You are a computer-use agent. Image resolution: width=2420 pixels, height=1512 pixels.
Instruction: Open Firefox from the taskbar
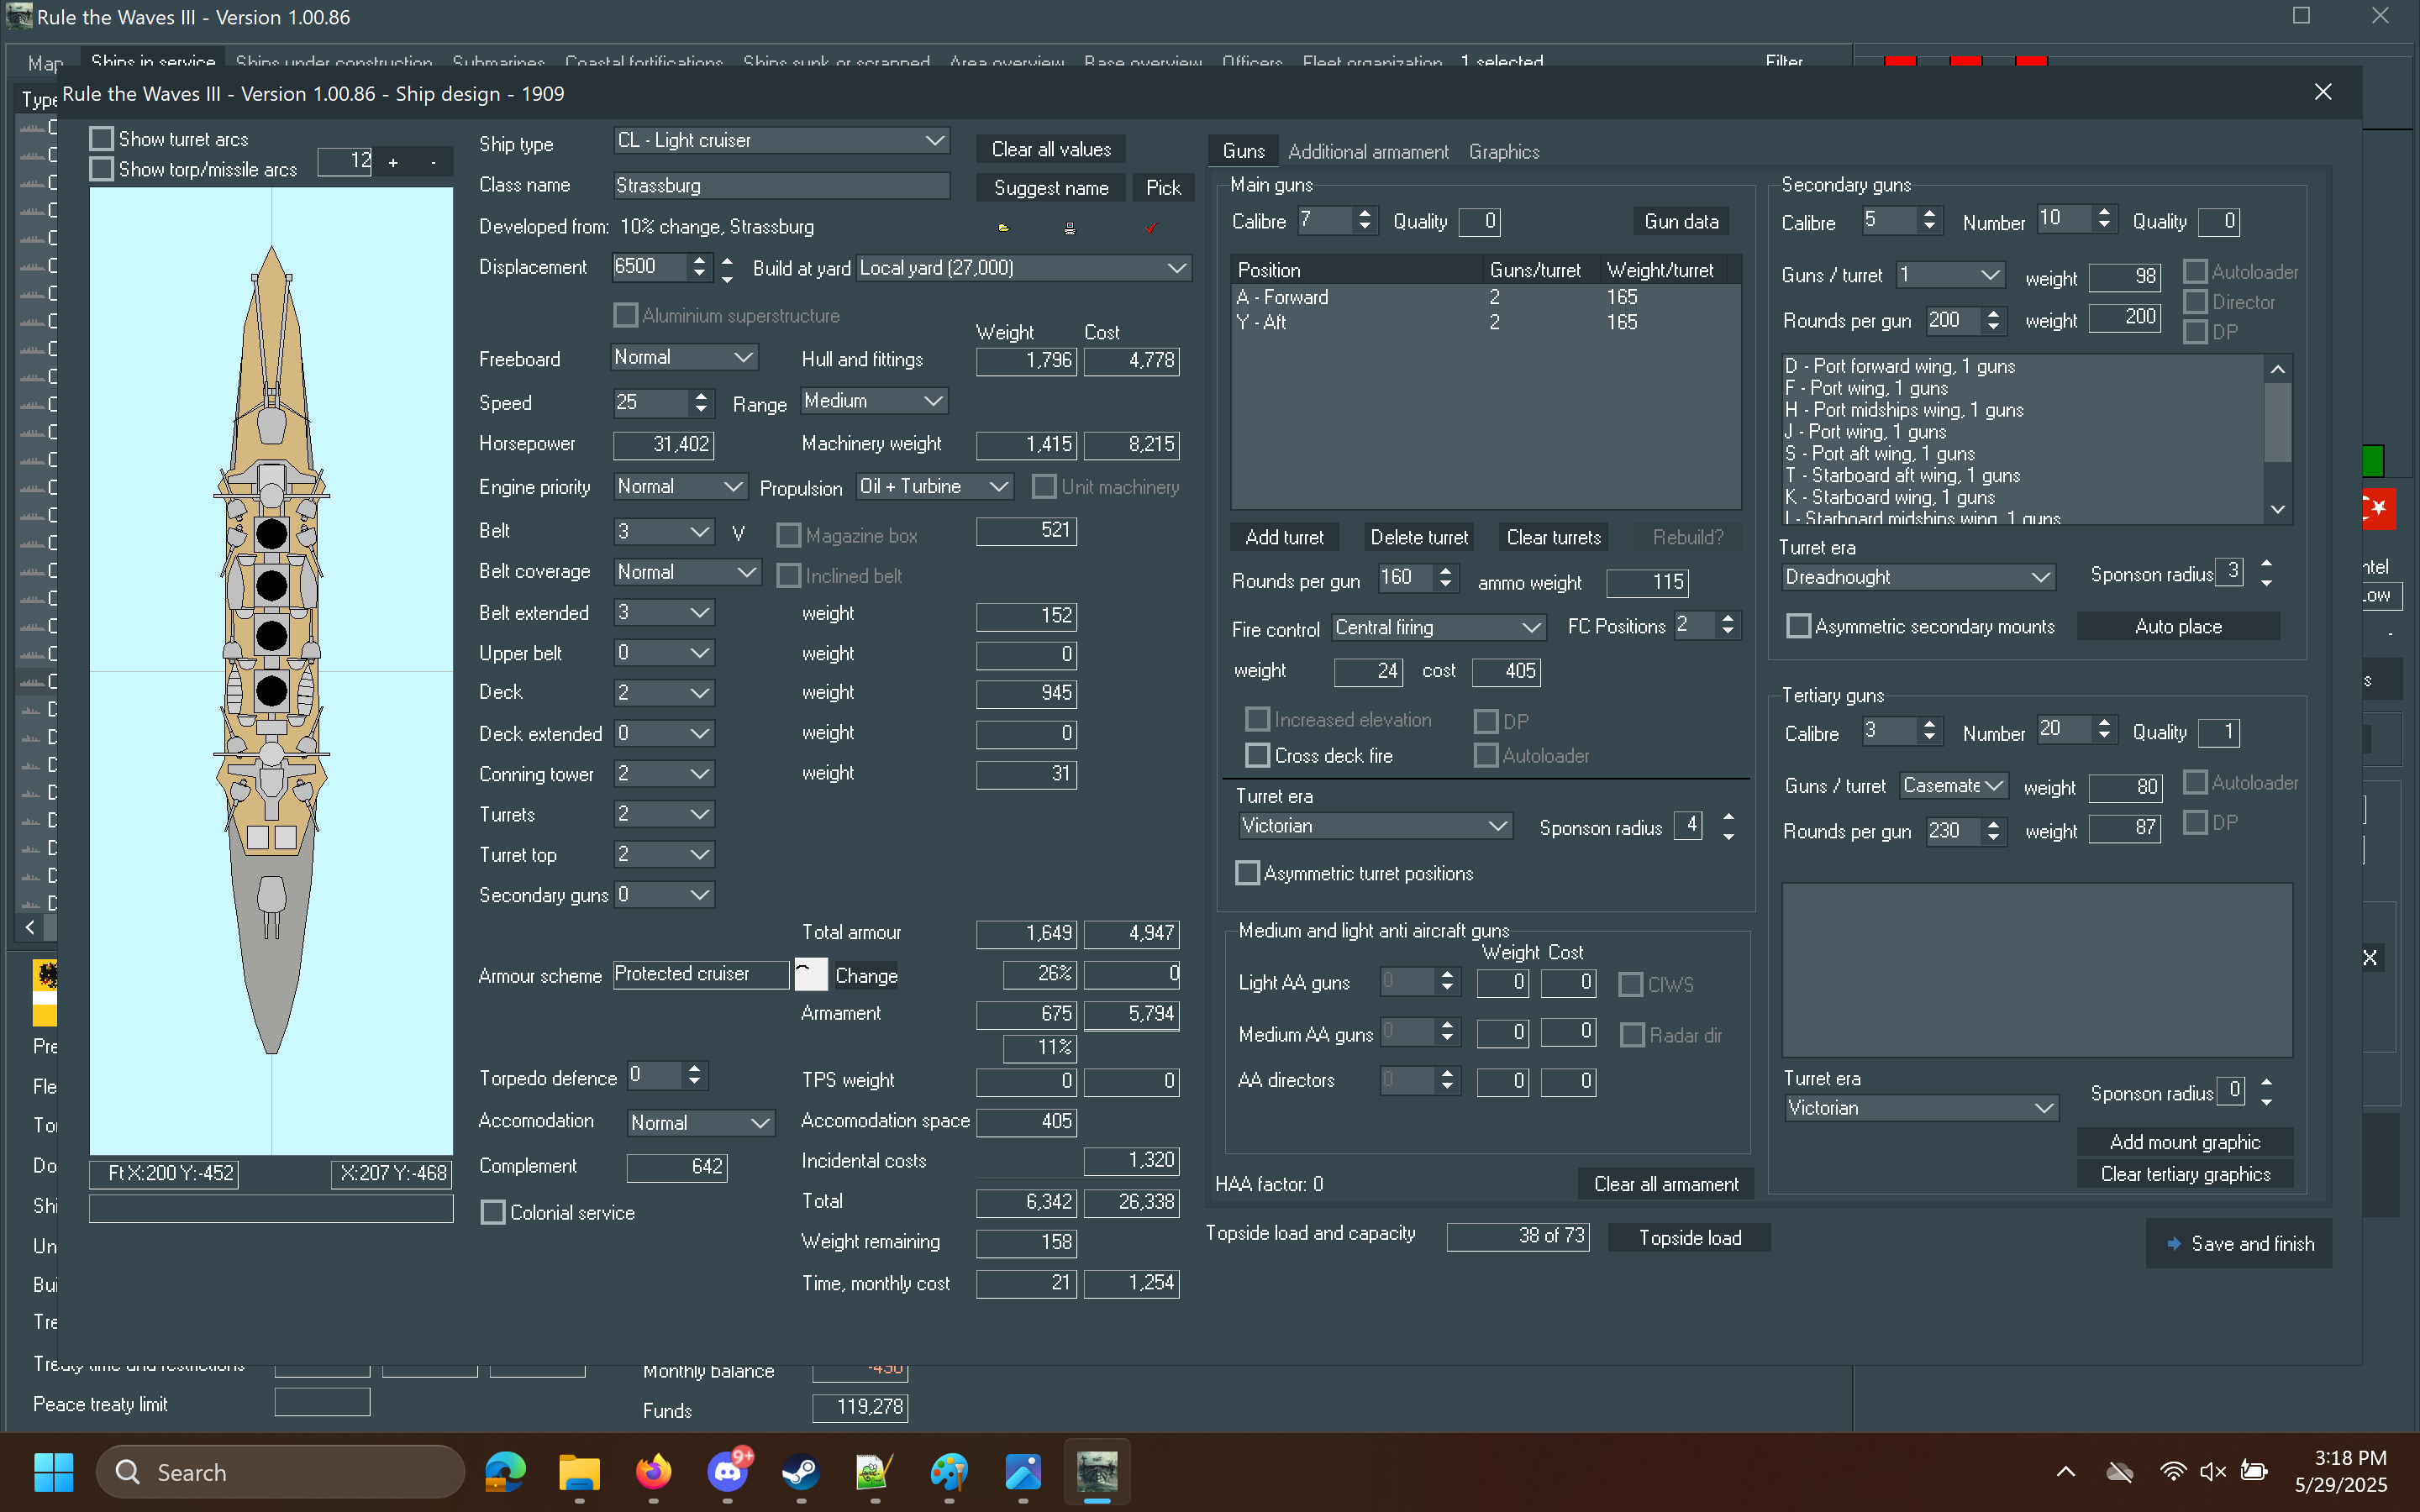click(x=654, y=1471)
